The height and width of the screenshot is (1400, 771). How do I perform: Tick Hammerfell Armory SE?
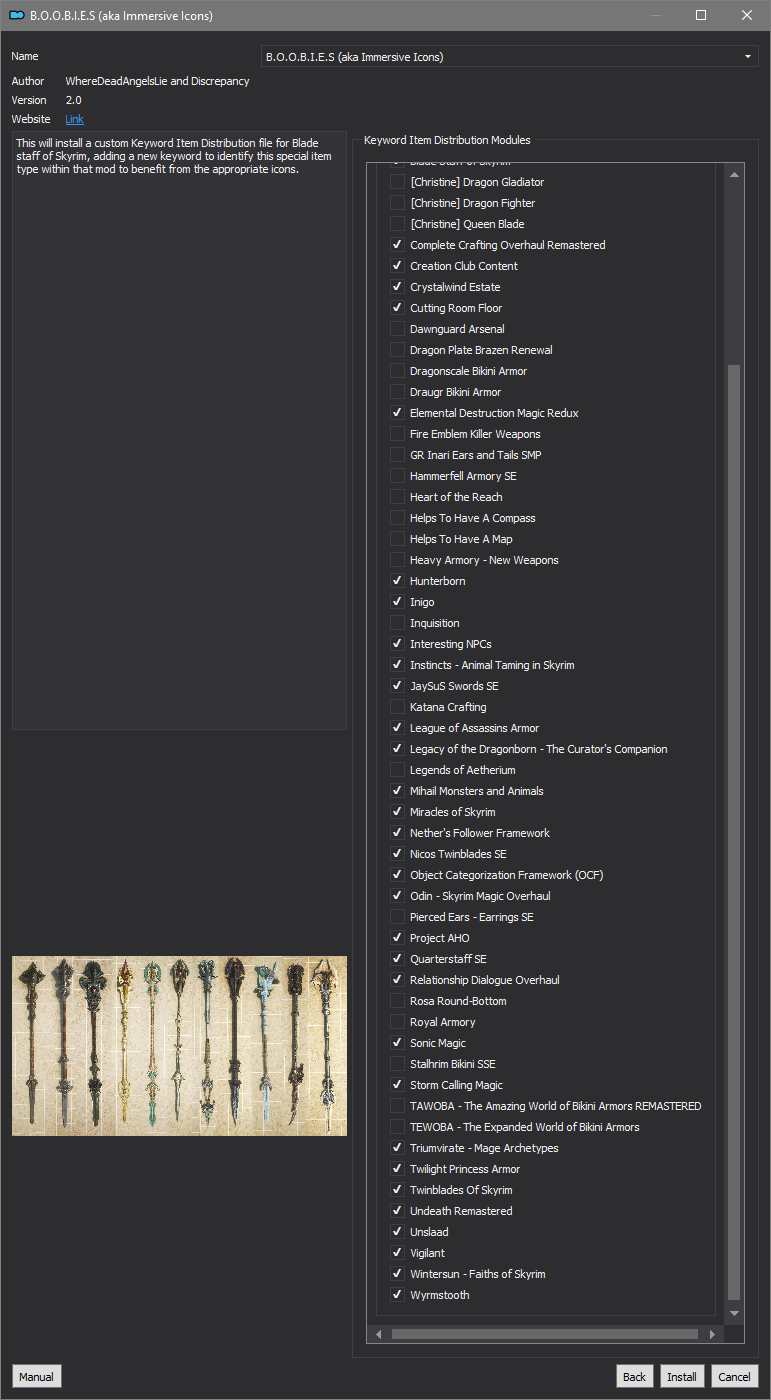coord(397,476)
